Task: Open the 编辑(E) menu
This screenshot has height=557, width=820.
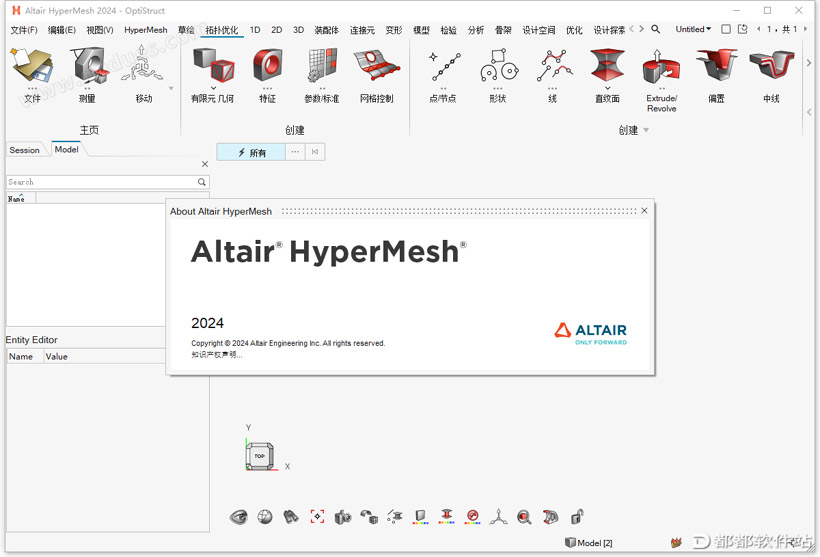Action: 62,30
